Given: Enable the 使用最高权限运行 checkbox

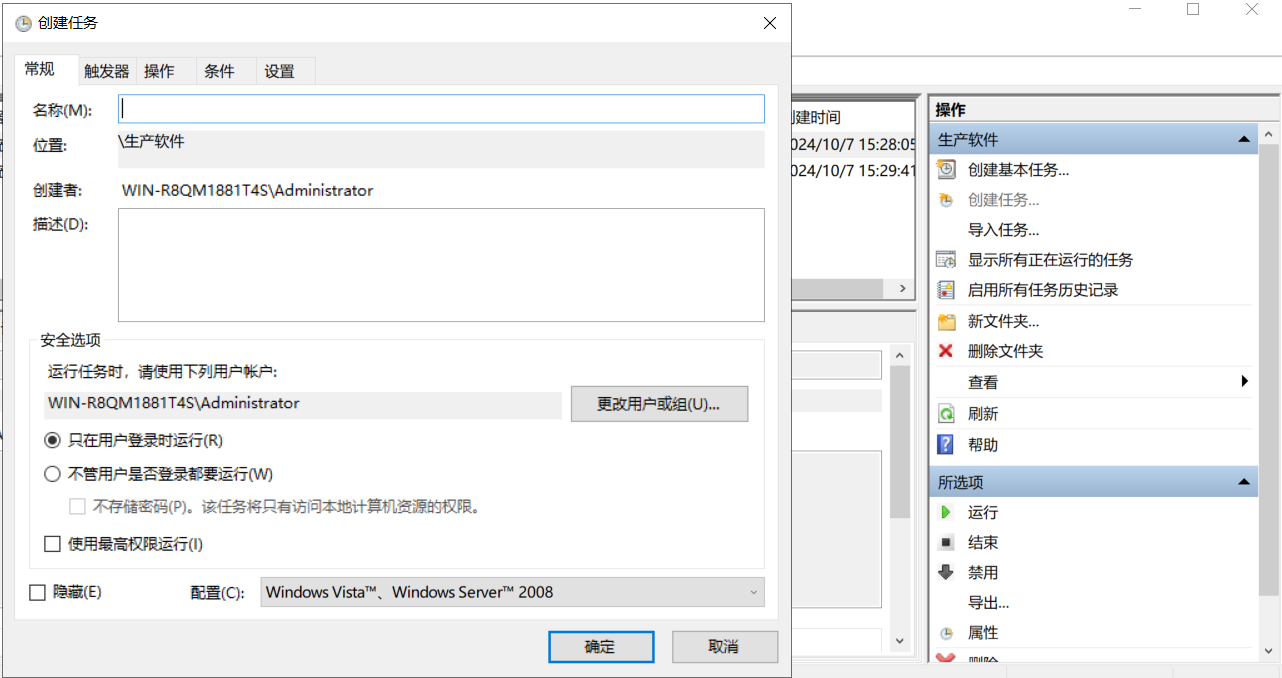Looking at the screenshot, I should coord(53,544).
